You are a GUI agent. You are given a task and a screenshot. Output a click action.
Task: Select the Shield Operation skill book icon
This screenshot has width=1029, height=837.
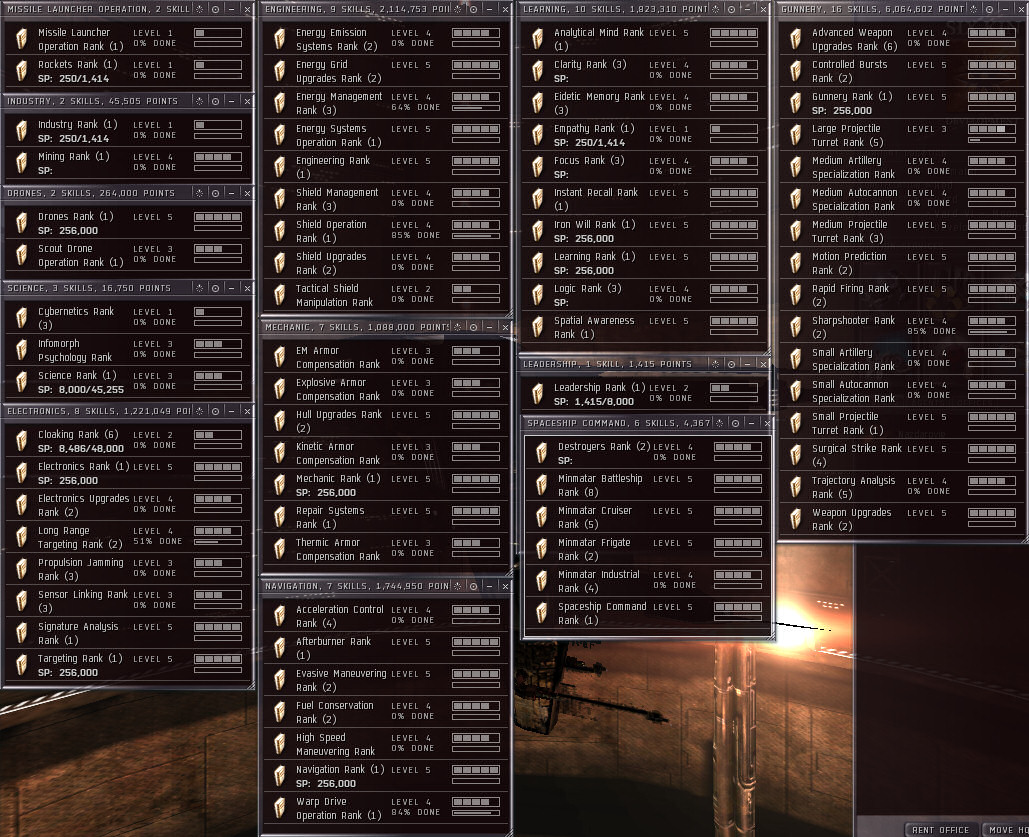280,230
